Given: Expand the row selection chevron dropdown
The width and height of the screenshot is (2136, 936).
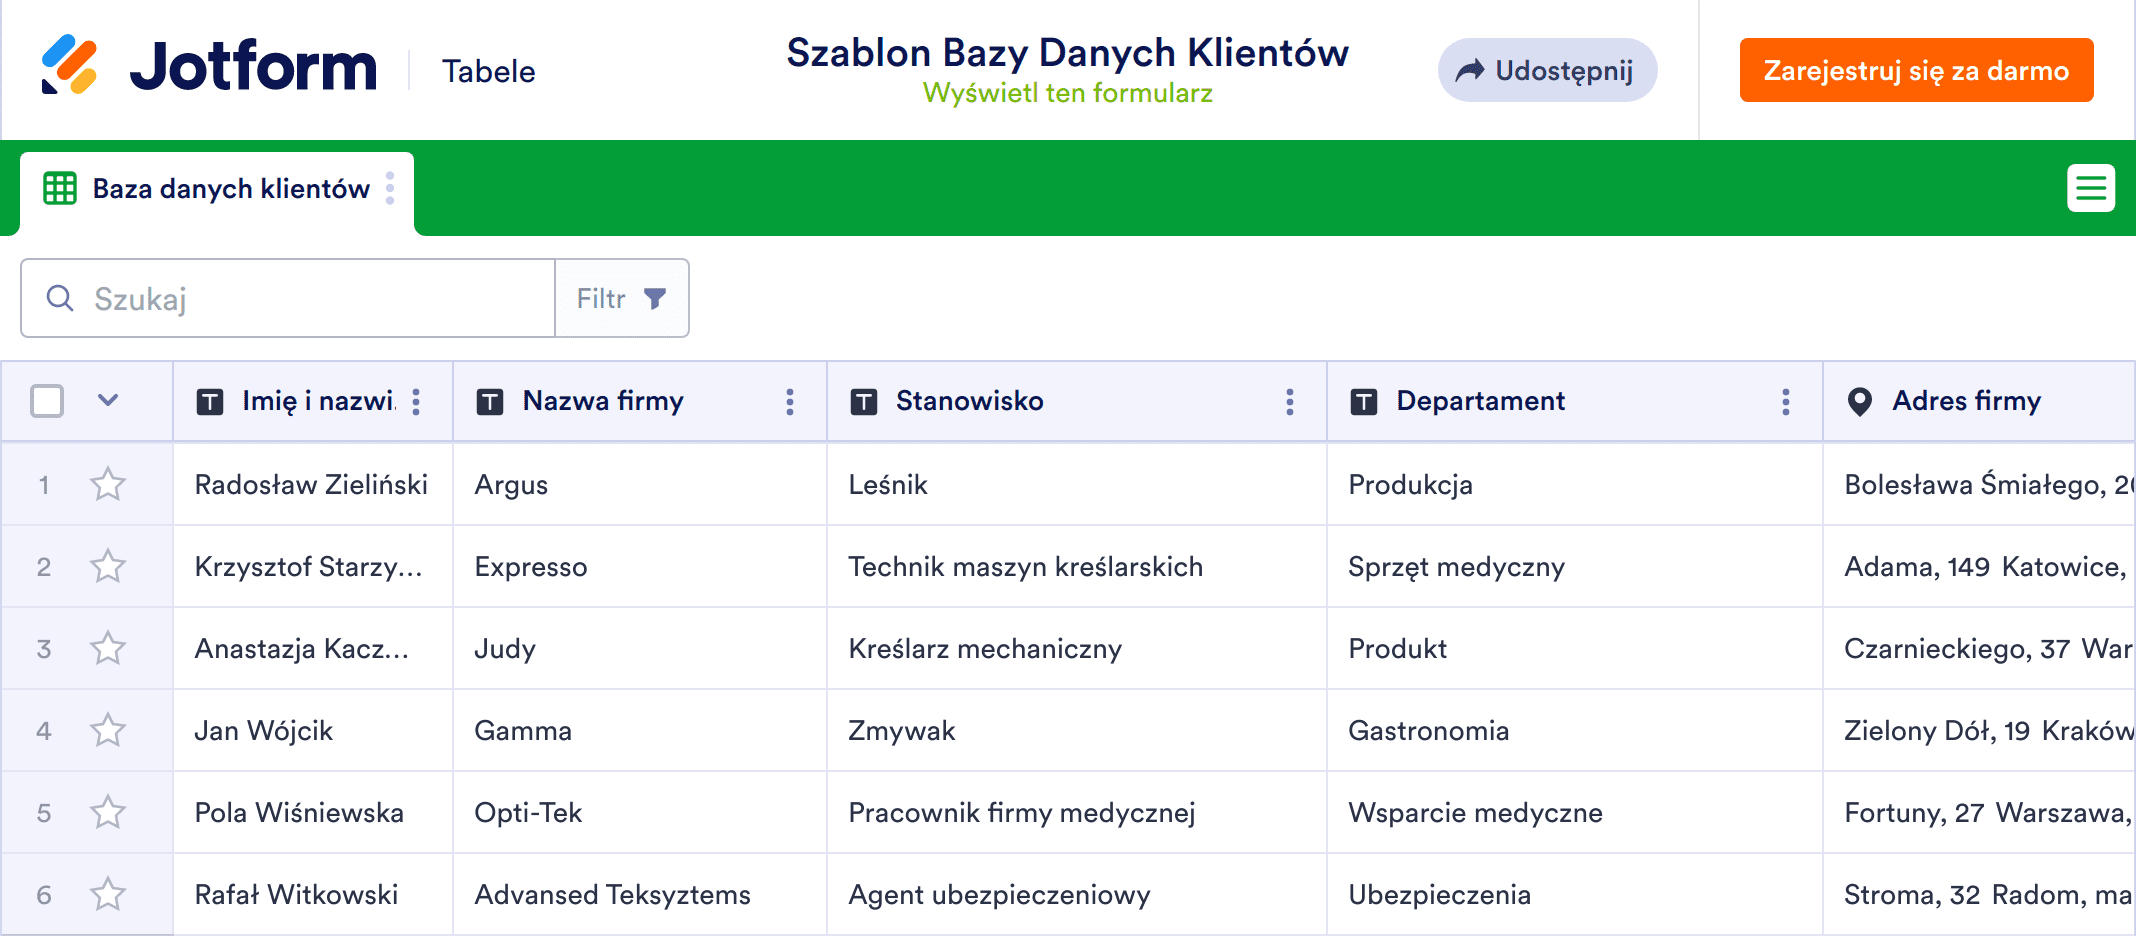Looking at the screenshot, I should [108, 401].
